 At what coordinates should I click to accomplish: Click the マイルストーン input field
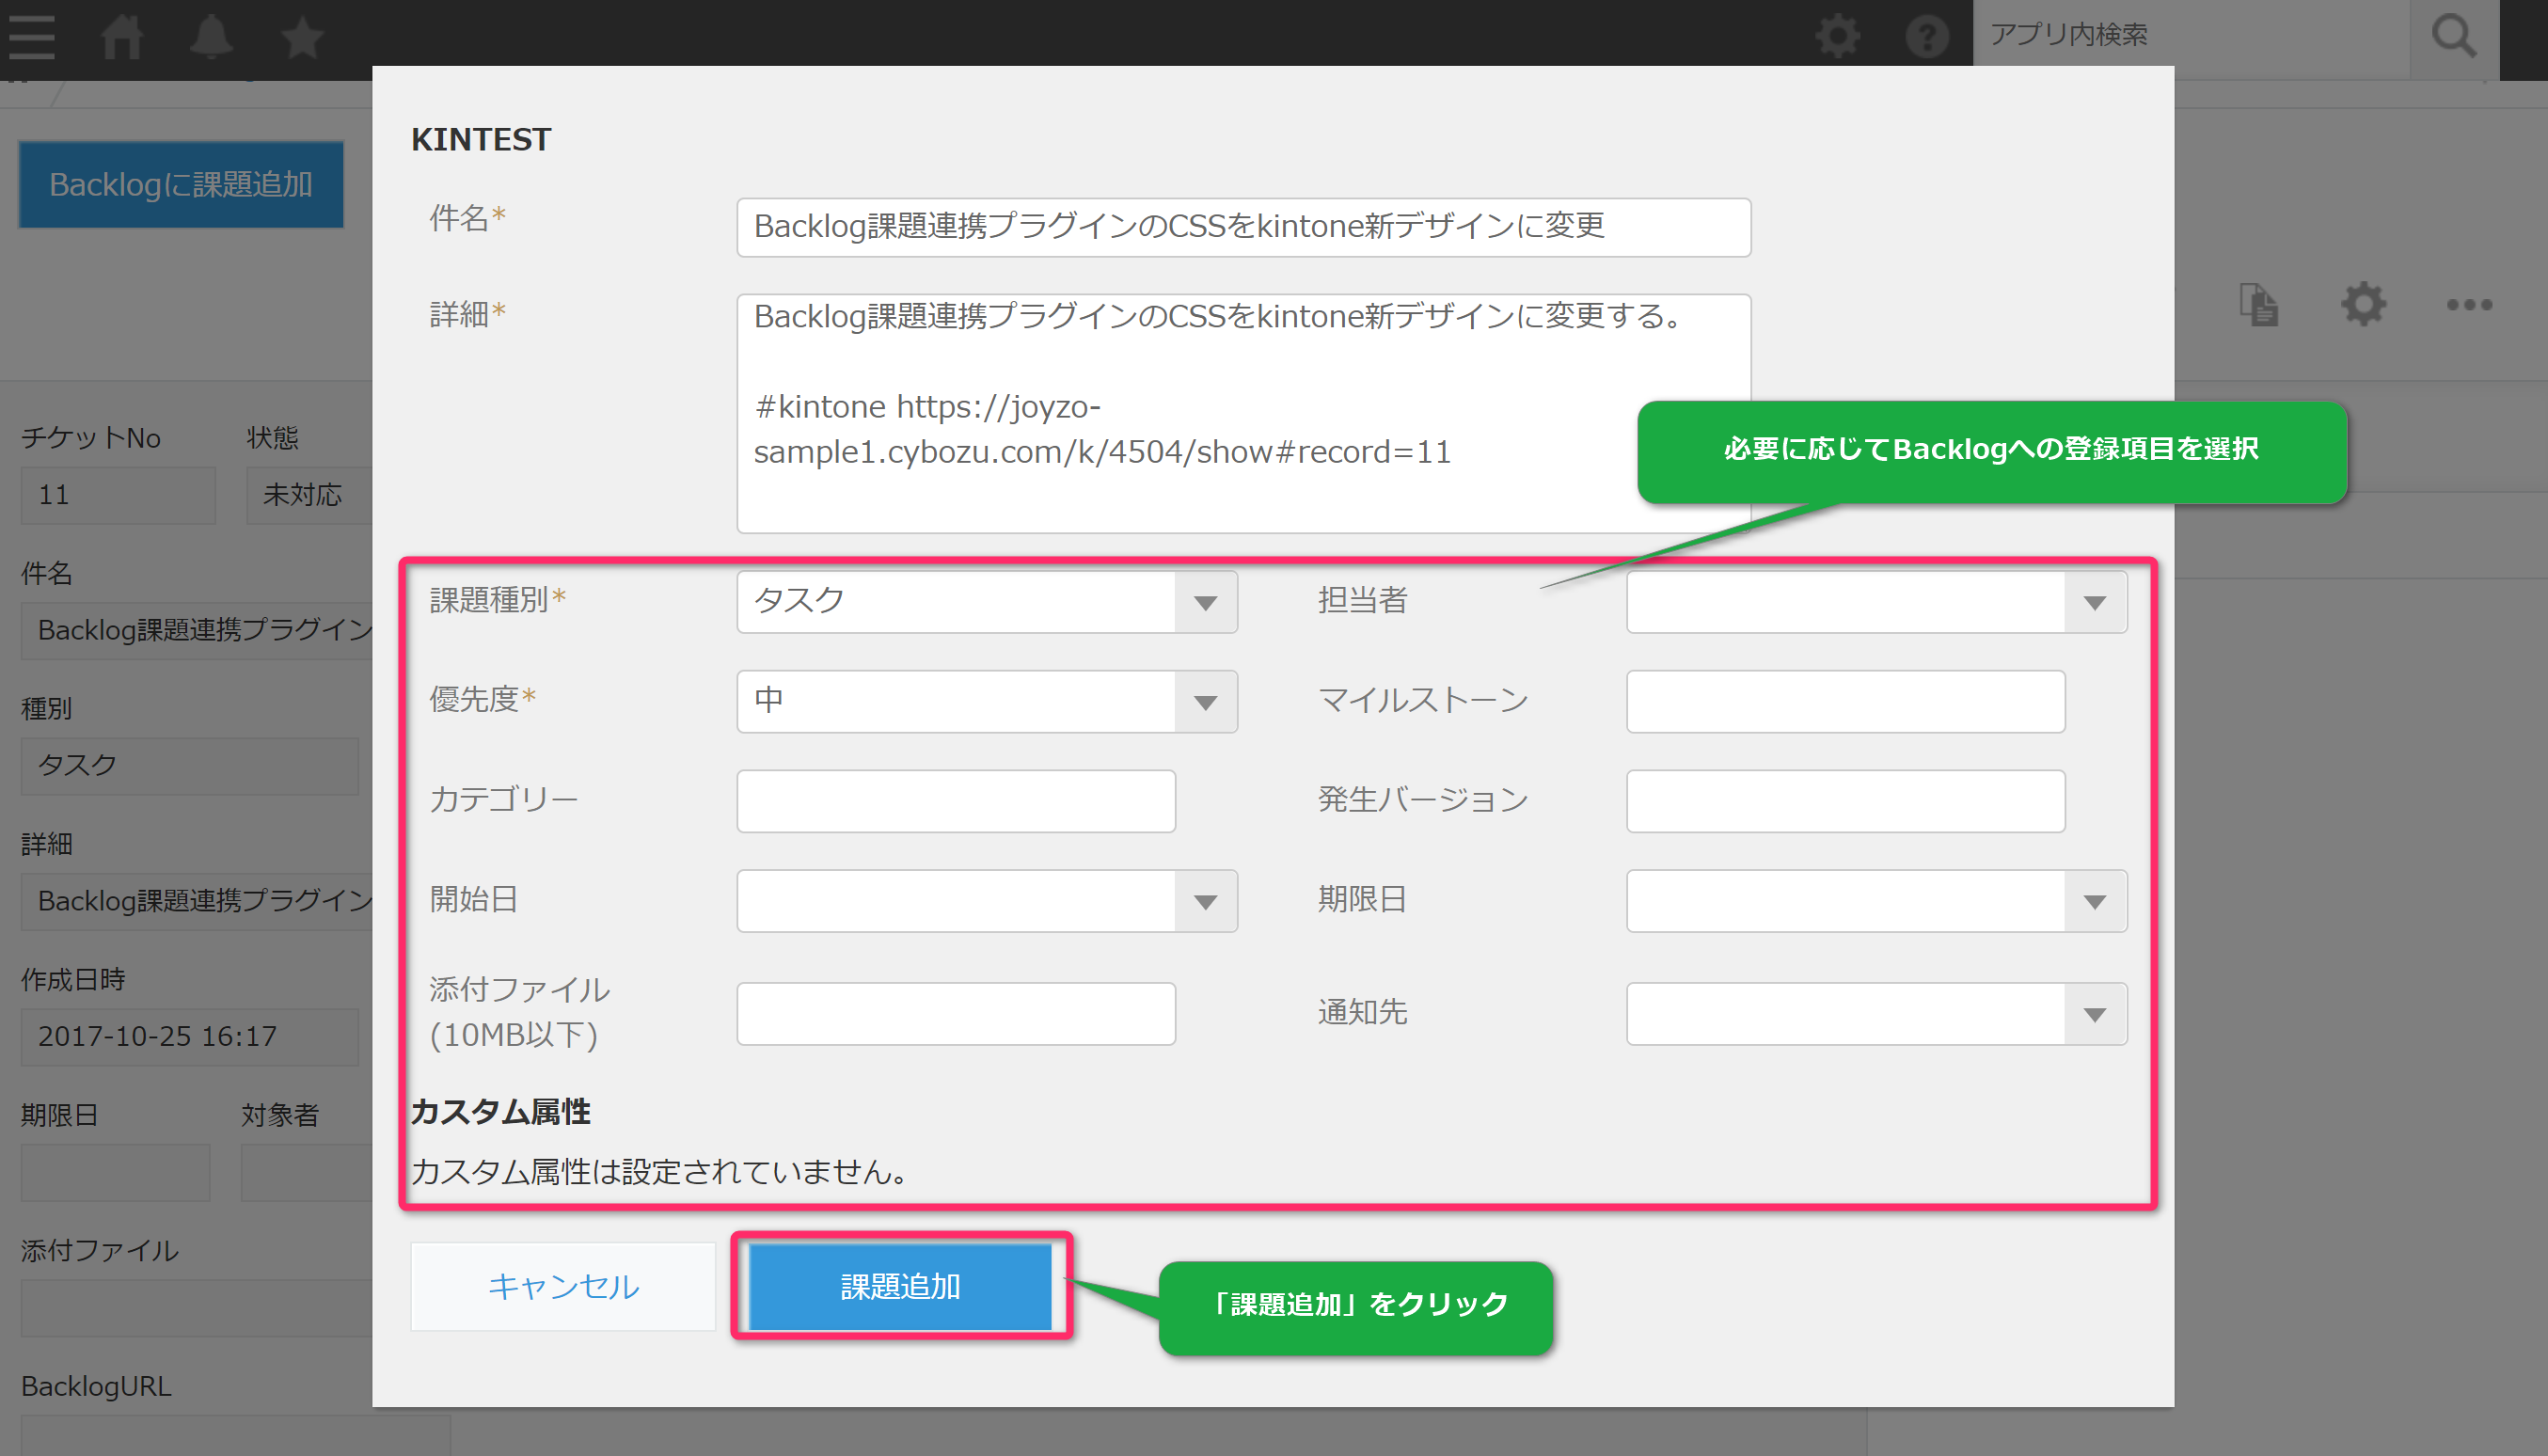1845,701
